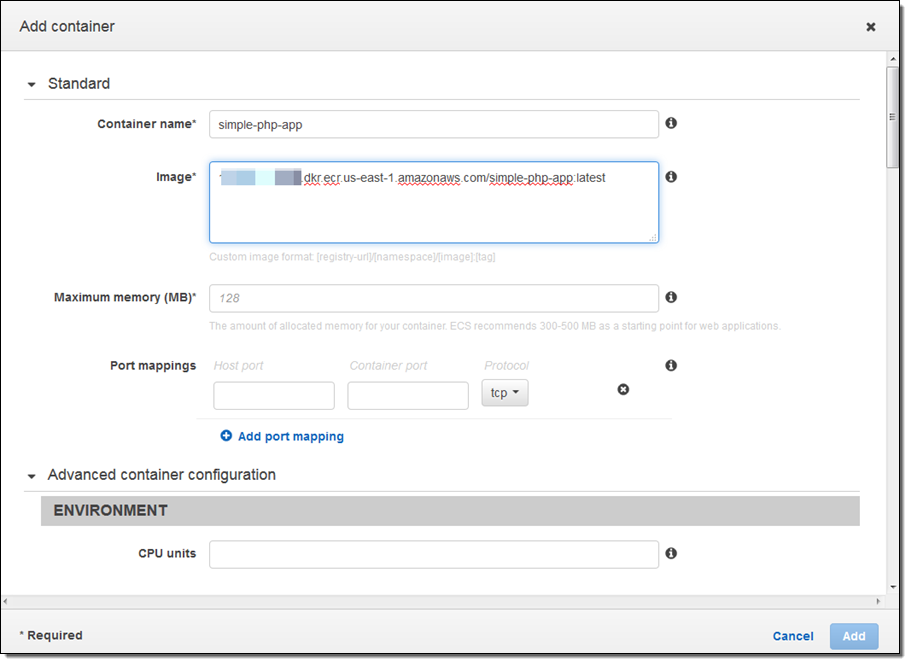Click info icon for Port mappings

[671, 366]
